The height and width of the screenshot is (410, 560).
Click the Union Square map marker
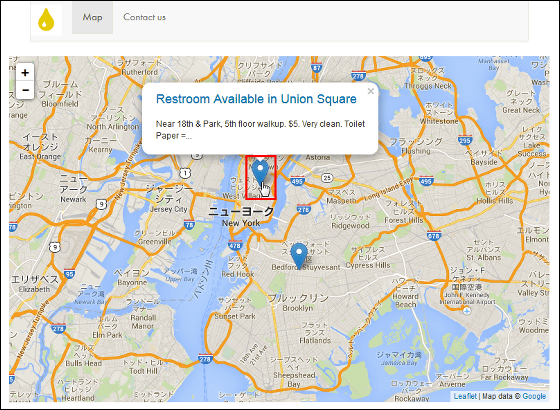pos(260,173)
